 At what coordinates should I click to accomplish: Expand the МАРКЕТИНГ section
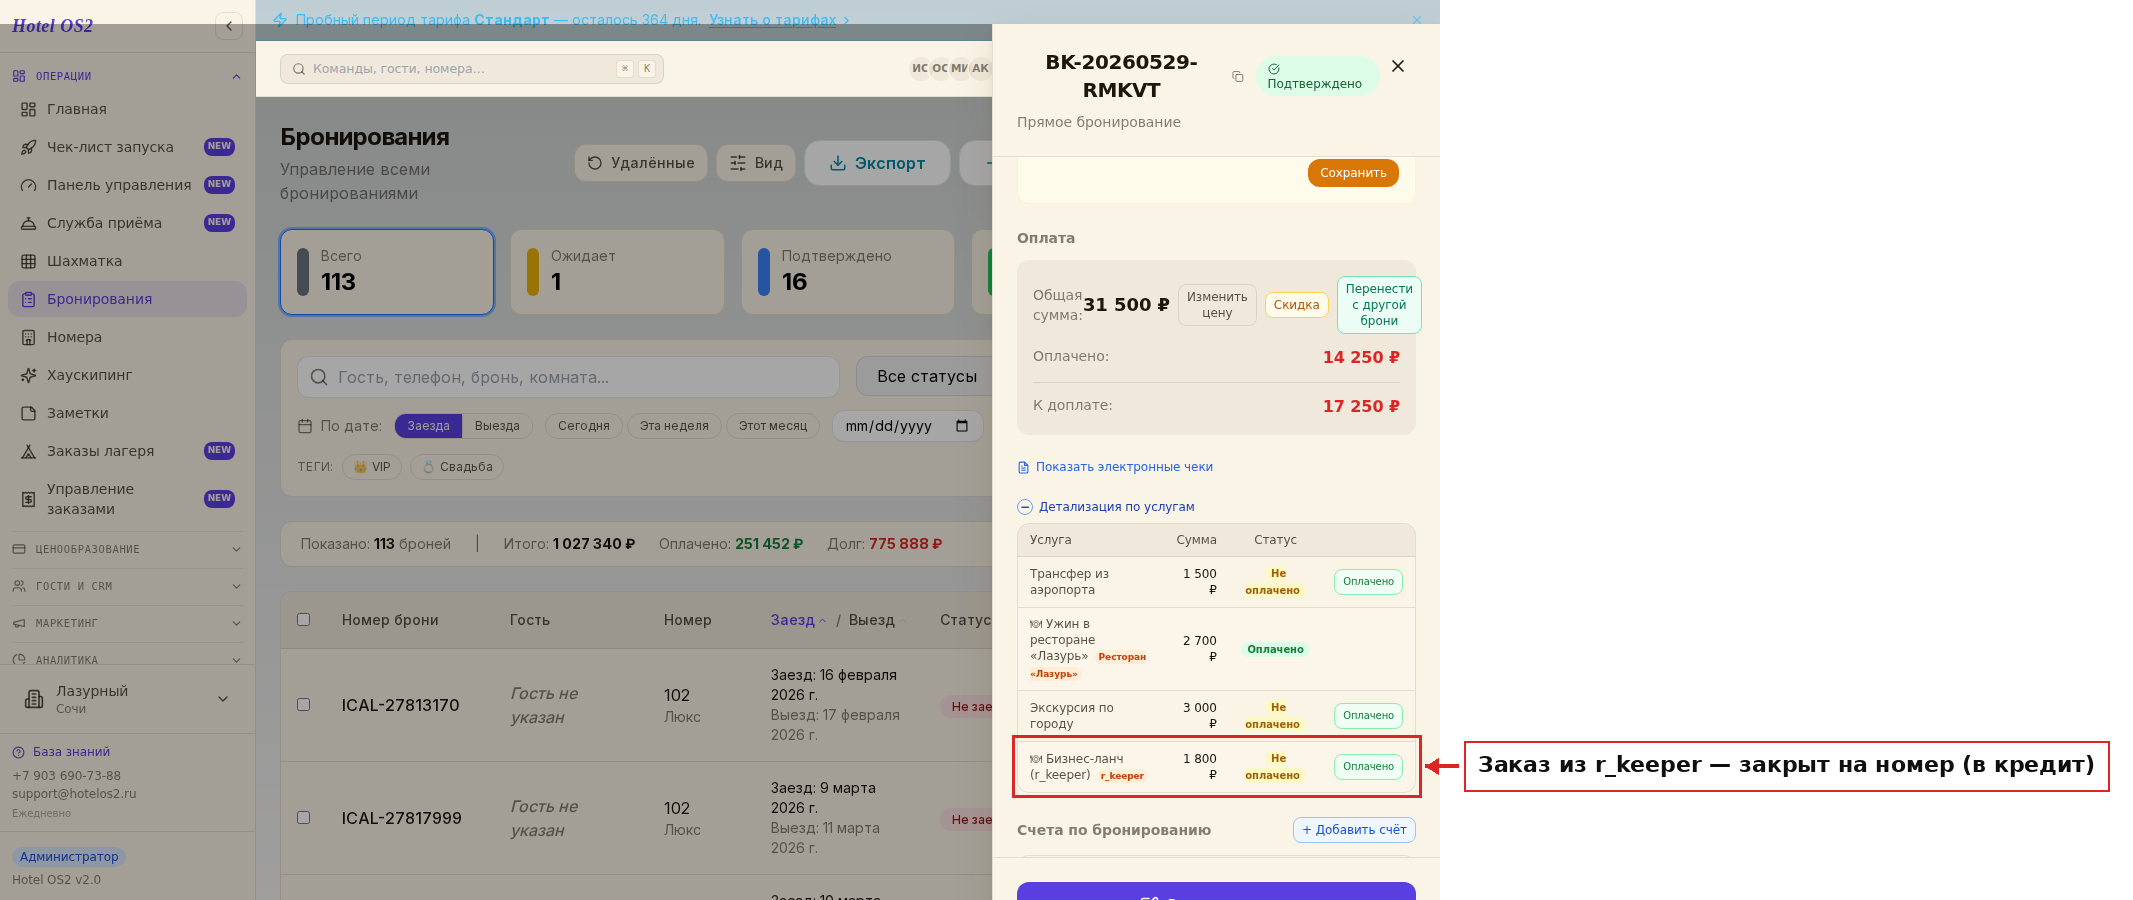click(127, 623)
